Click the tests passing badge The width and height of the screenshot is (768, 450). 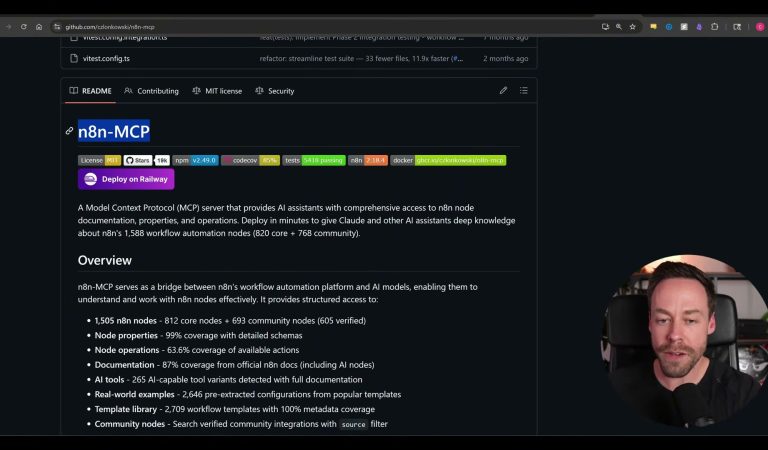pyautogui.click(x=314, y=160)
